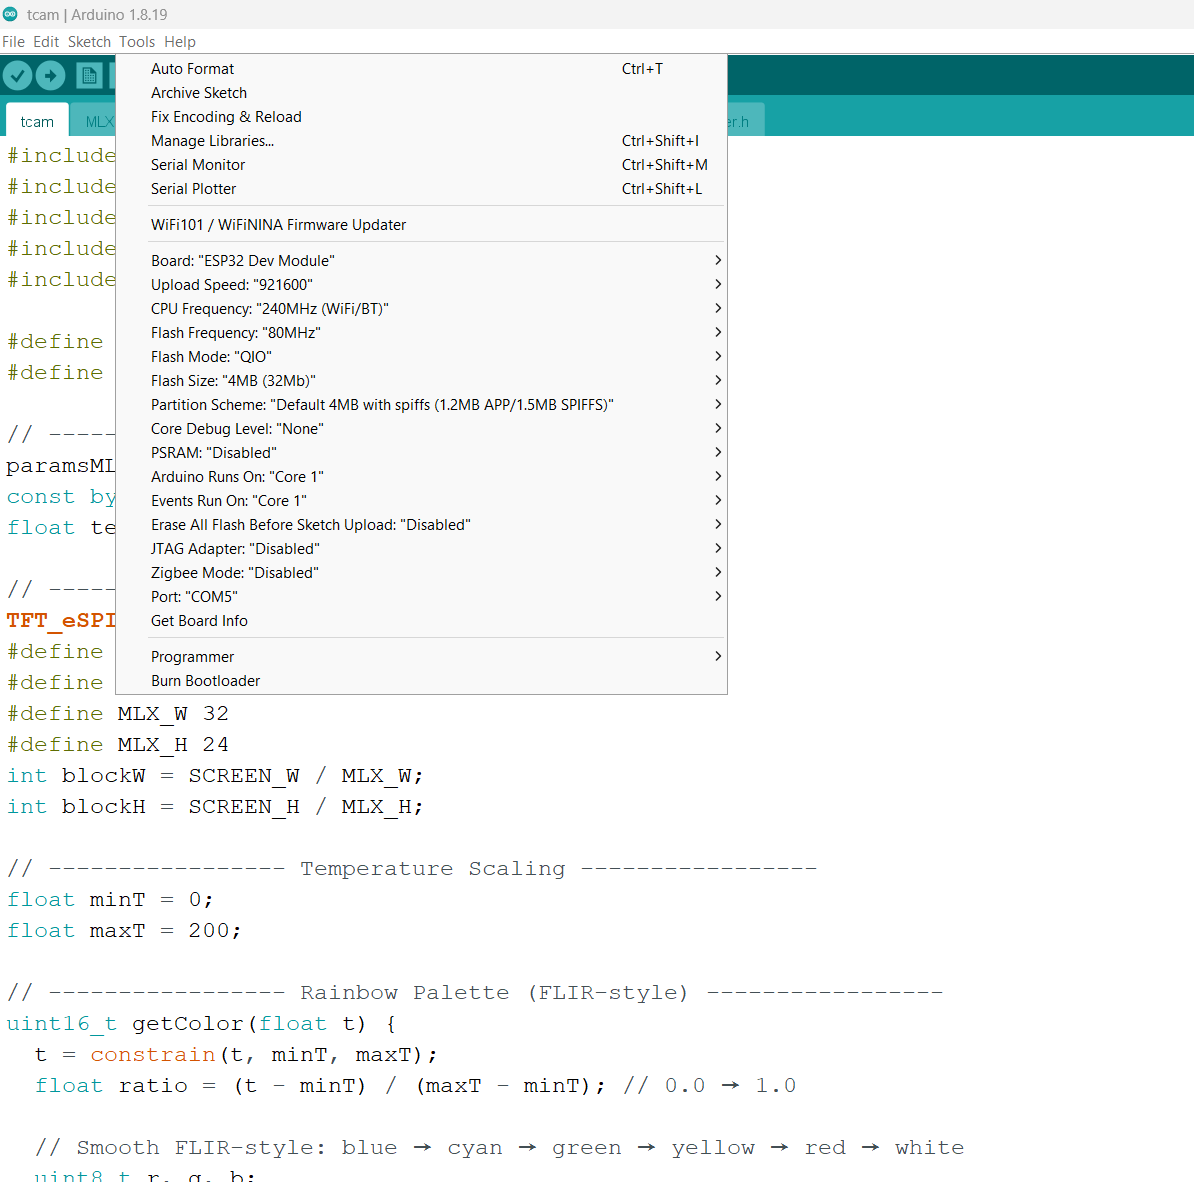Expand the Partition Scheme submenu

pos(421,404)
